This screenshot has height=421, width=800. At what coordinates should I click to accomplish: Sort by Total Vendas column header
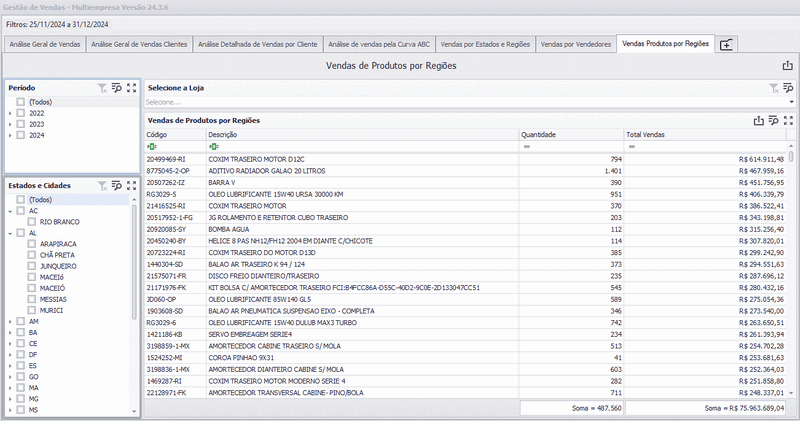pos(706,135)
